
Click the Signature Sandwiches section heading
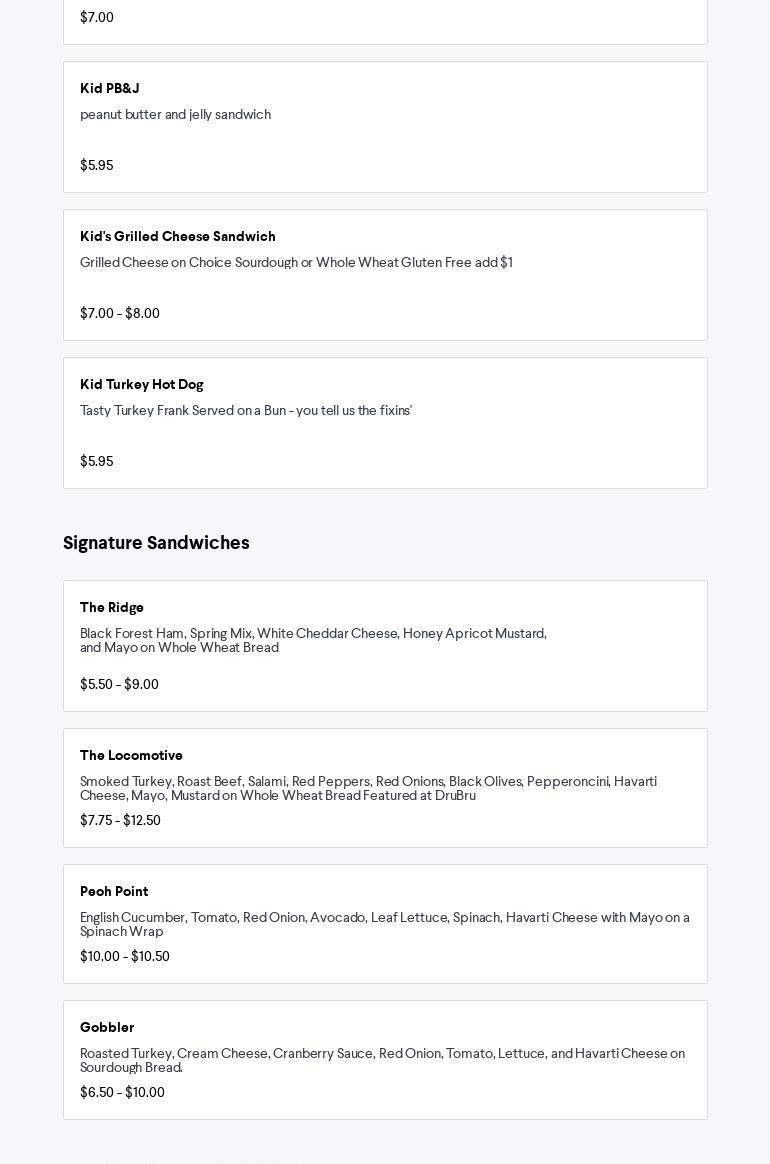click(156, 543)
